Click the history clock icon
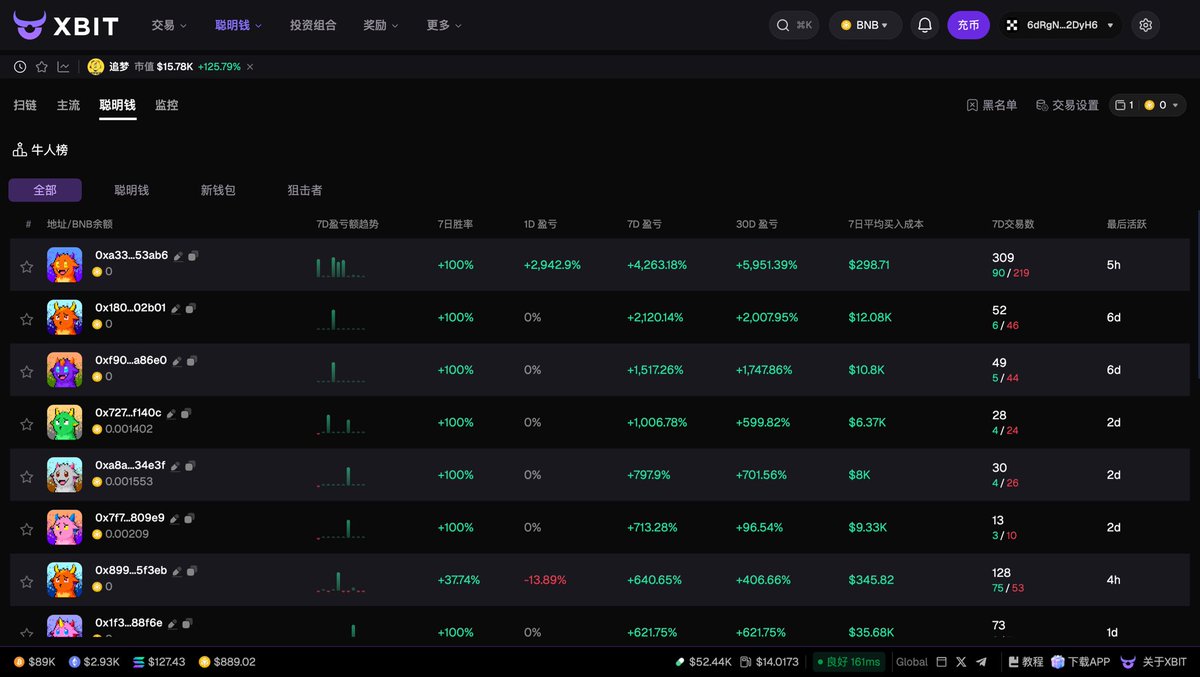1200x677 pixels. (20, 67)
